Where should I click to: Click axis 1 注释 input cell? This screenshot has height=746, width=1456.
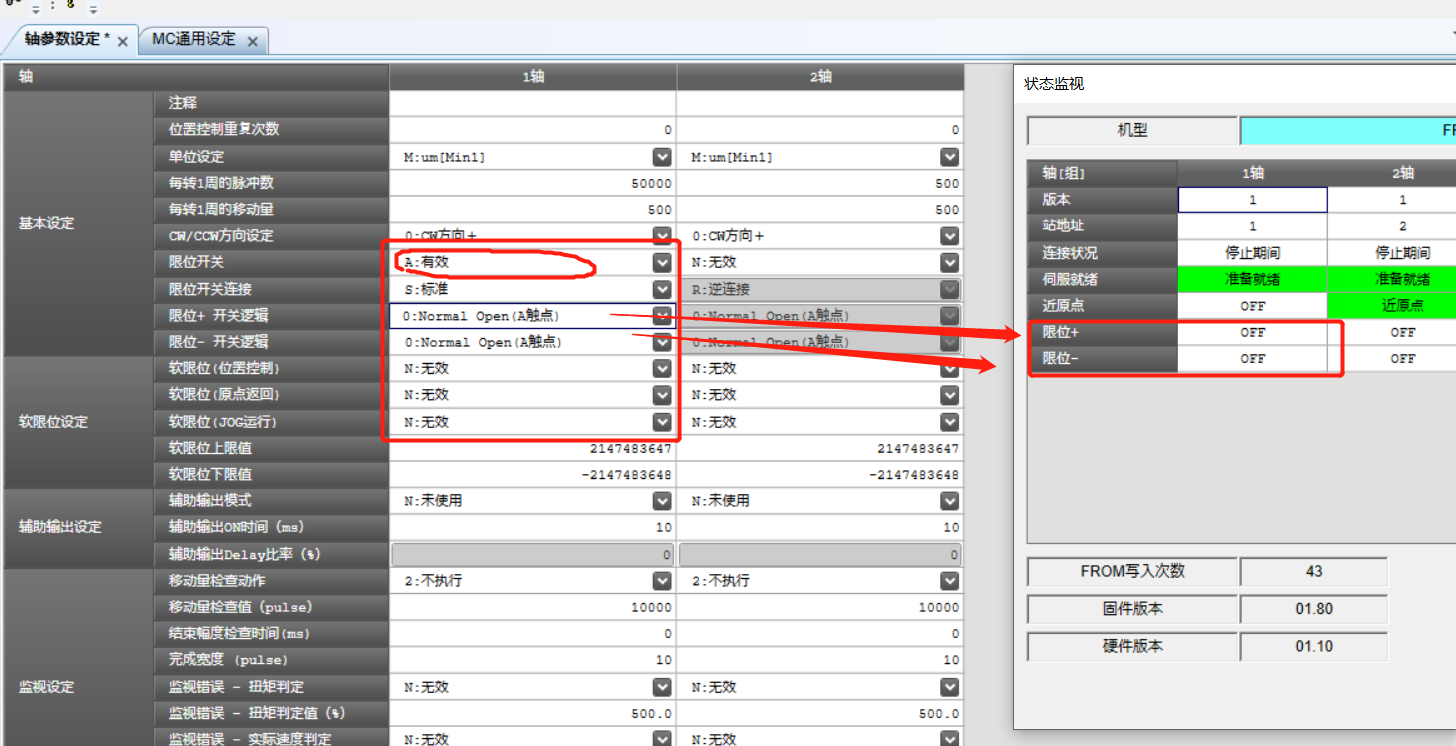[532, 103]
